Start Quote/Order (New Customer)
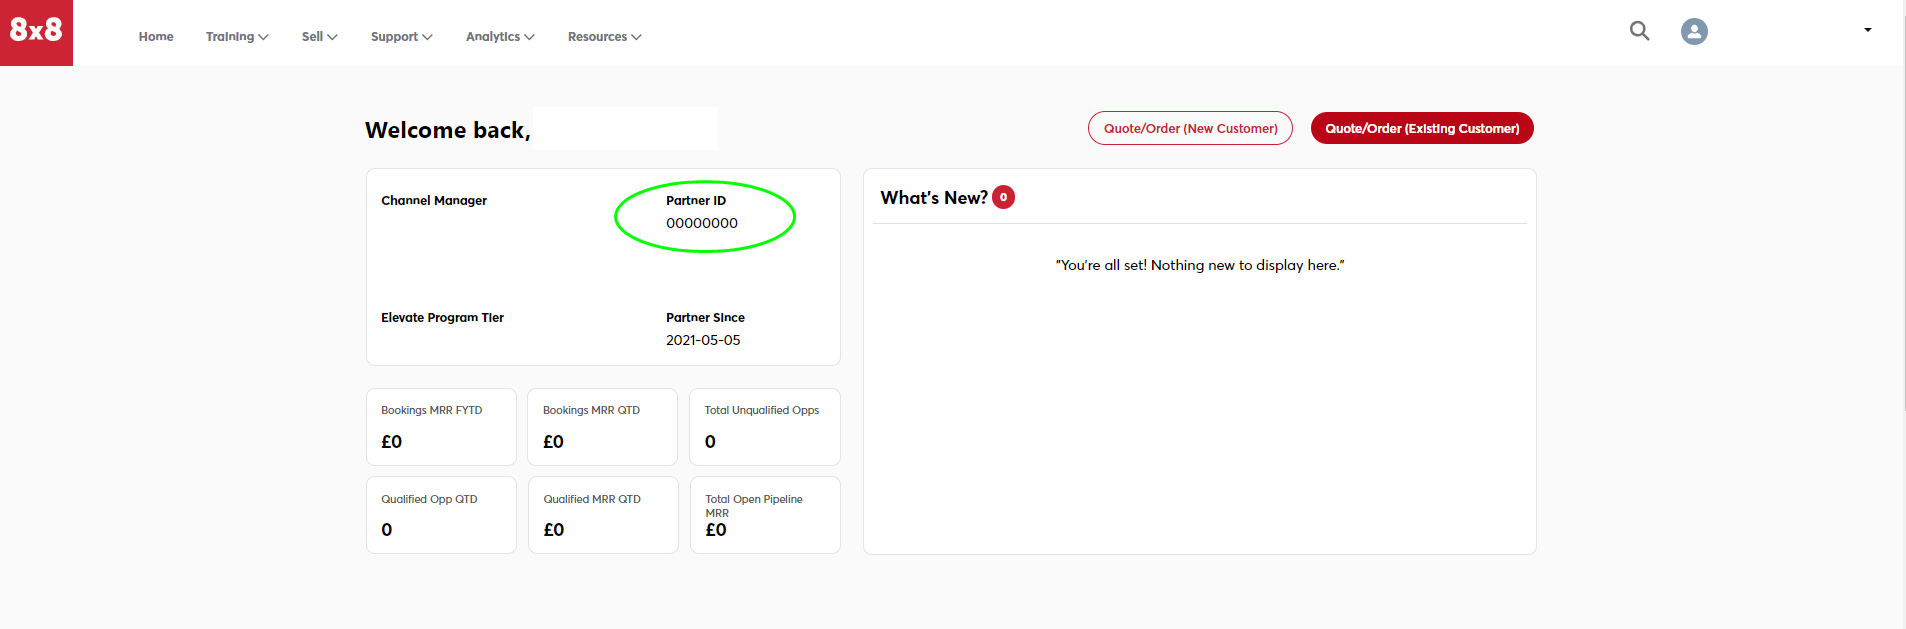 click(1190, 128)
